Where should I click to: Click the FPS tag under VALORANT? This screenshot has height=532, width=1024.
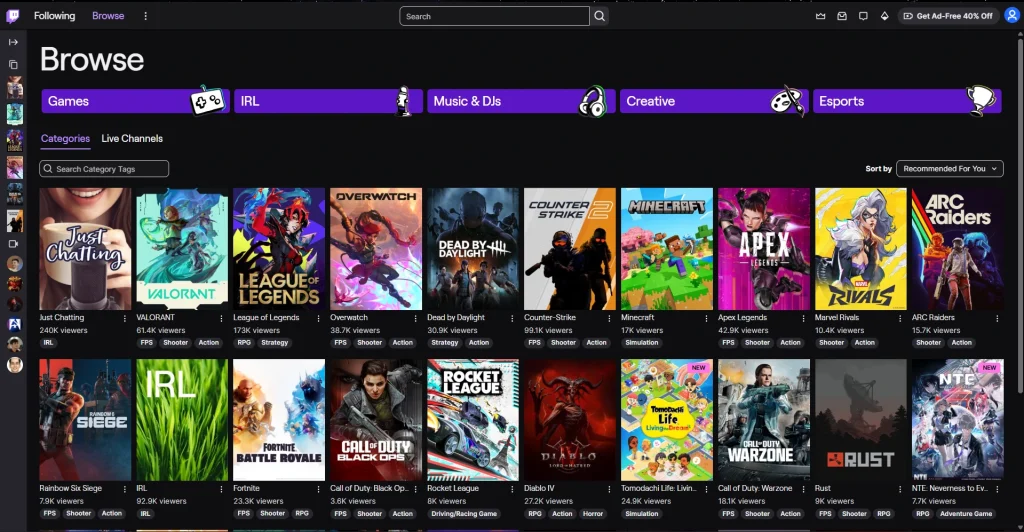tap(147, 343)
